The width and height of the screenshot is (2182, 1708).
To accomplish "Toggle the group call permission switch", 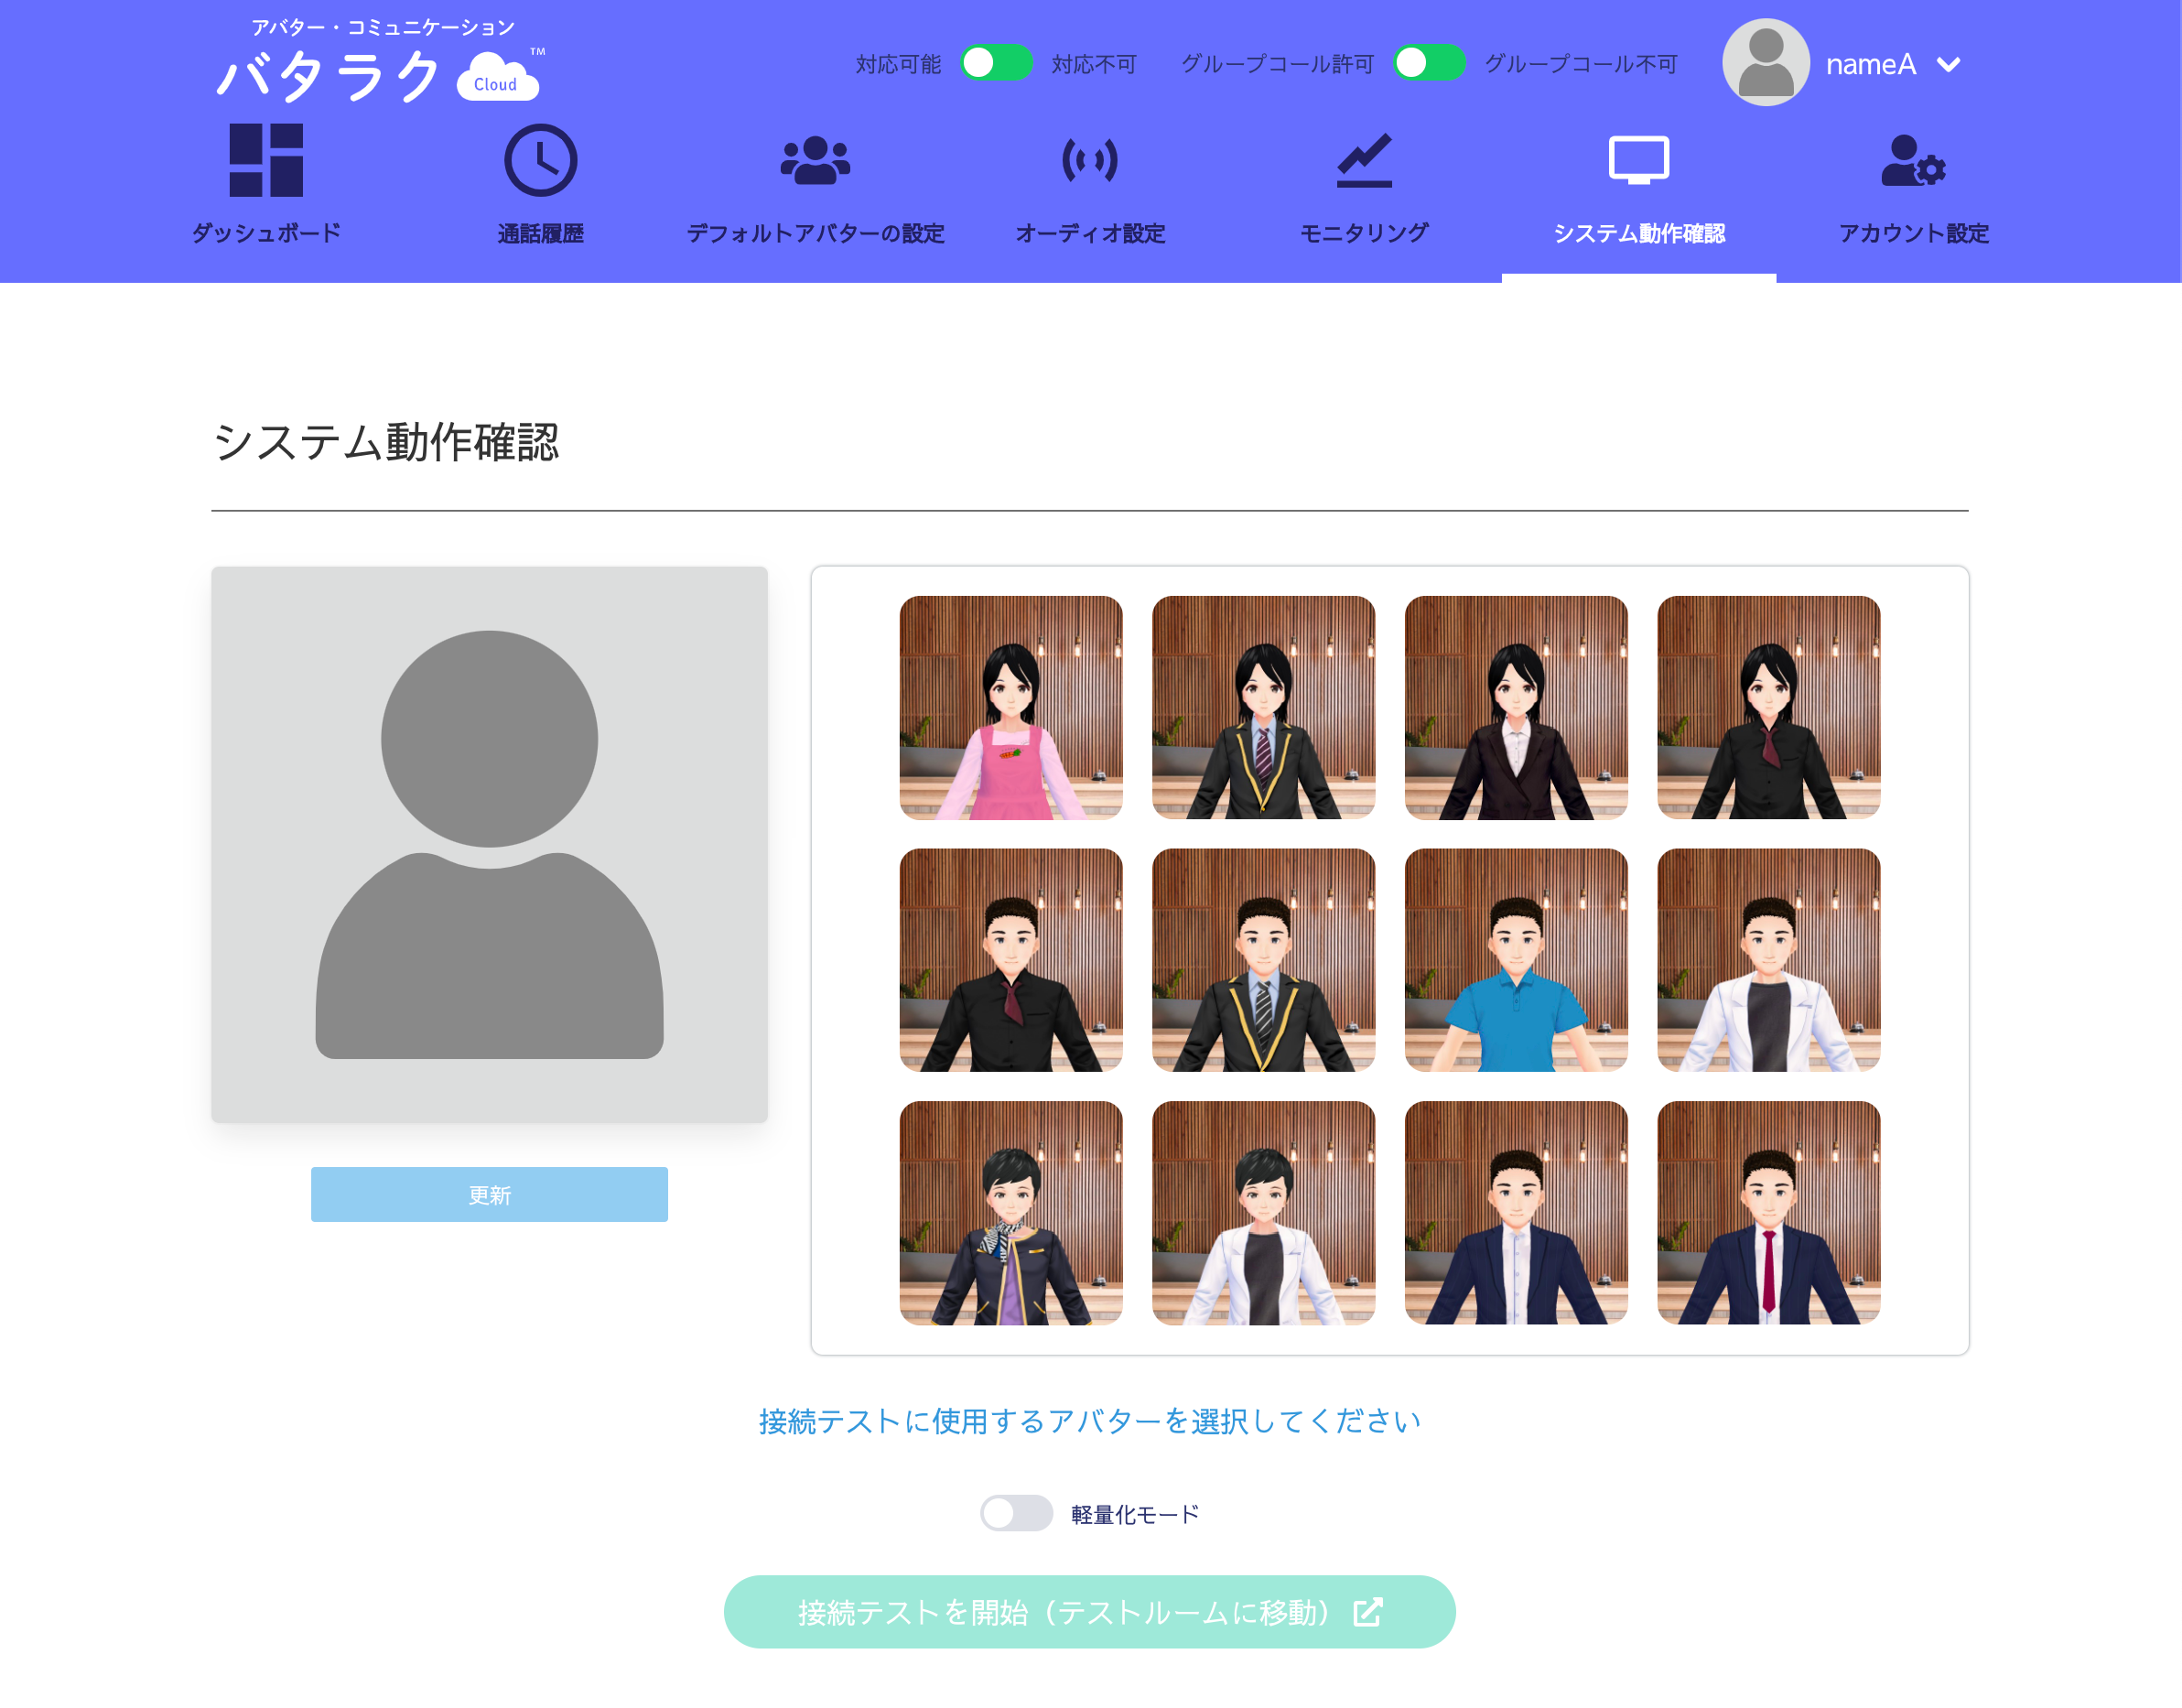I will coord(1429,63).
